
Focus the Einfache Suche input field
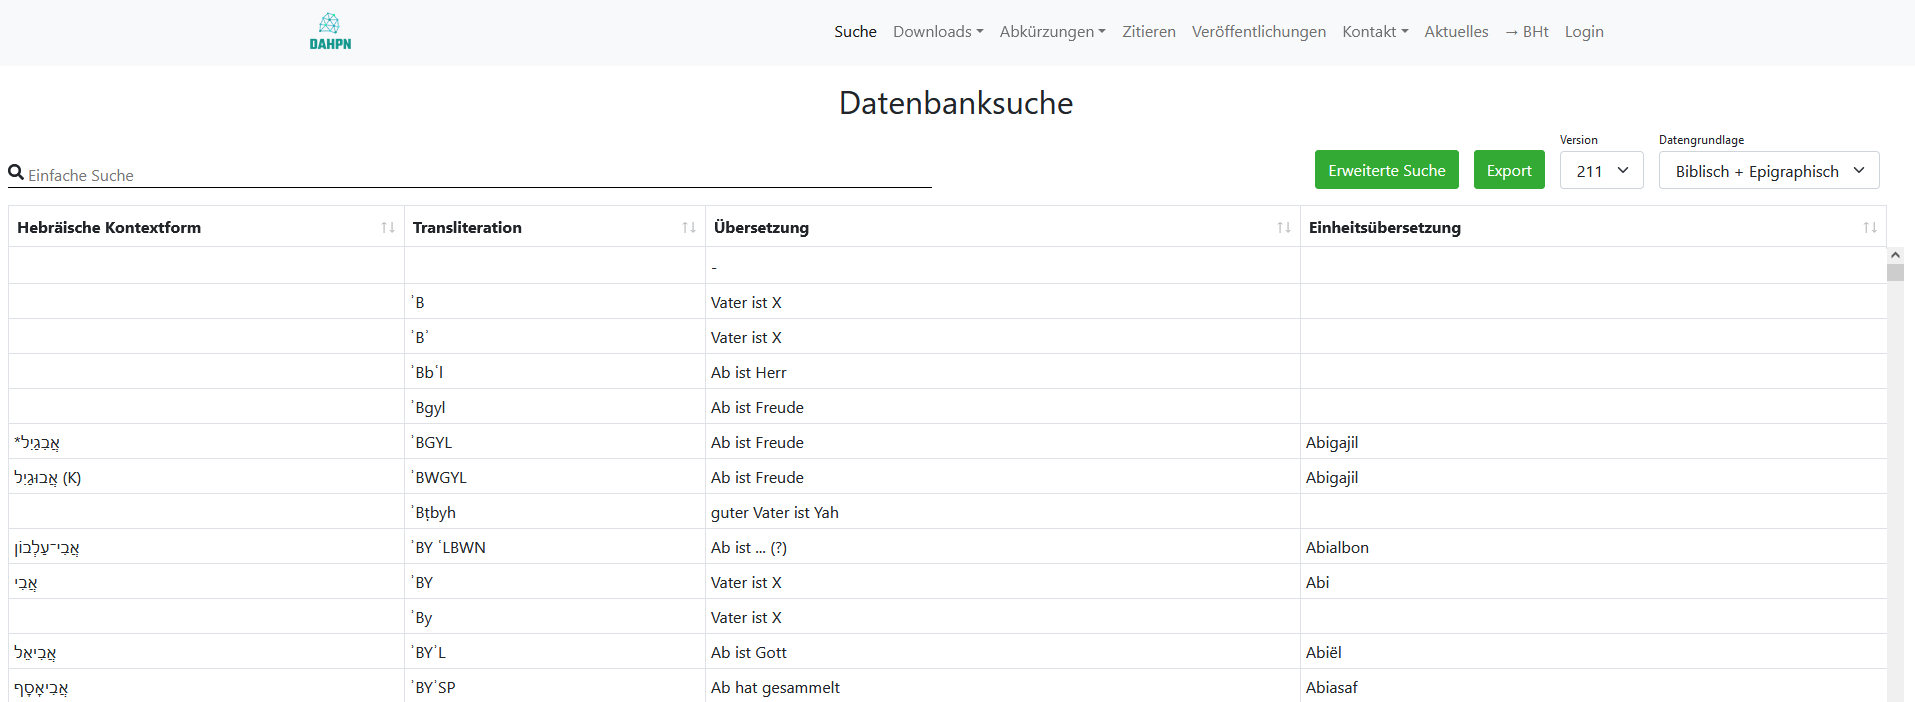tap(479, 175)
